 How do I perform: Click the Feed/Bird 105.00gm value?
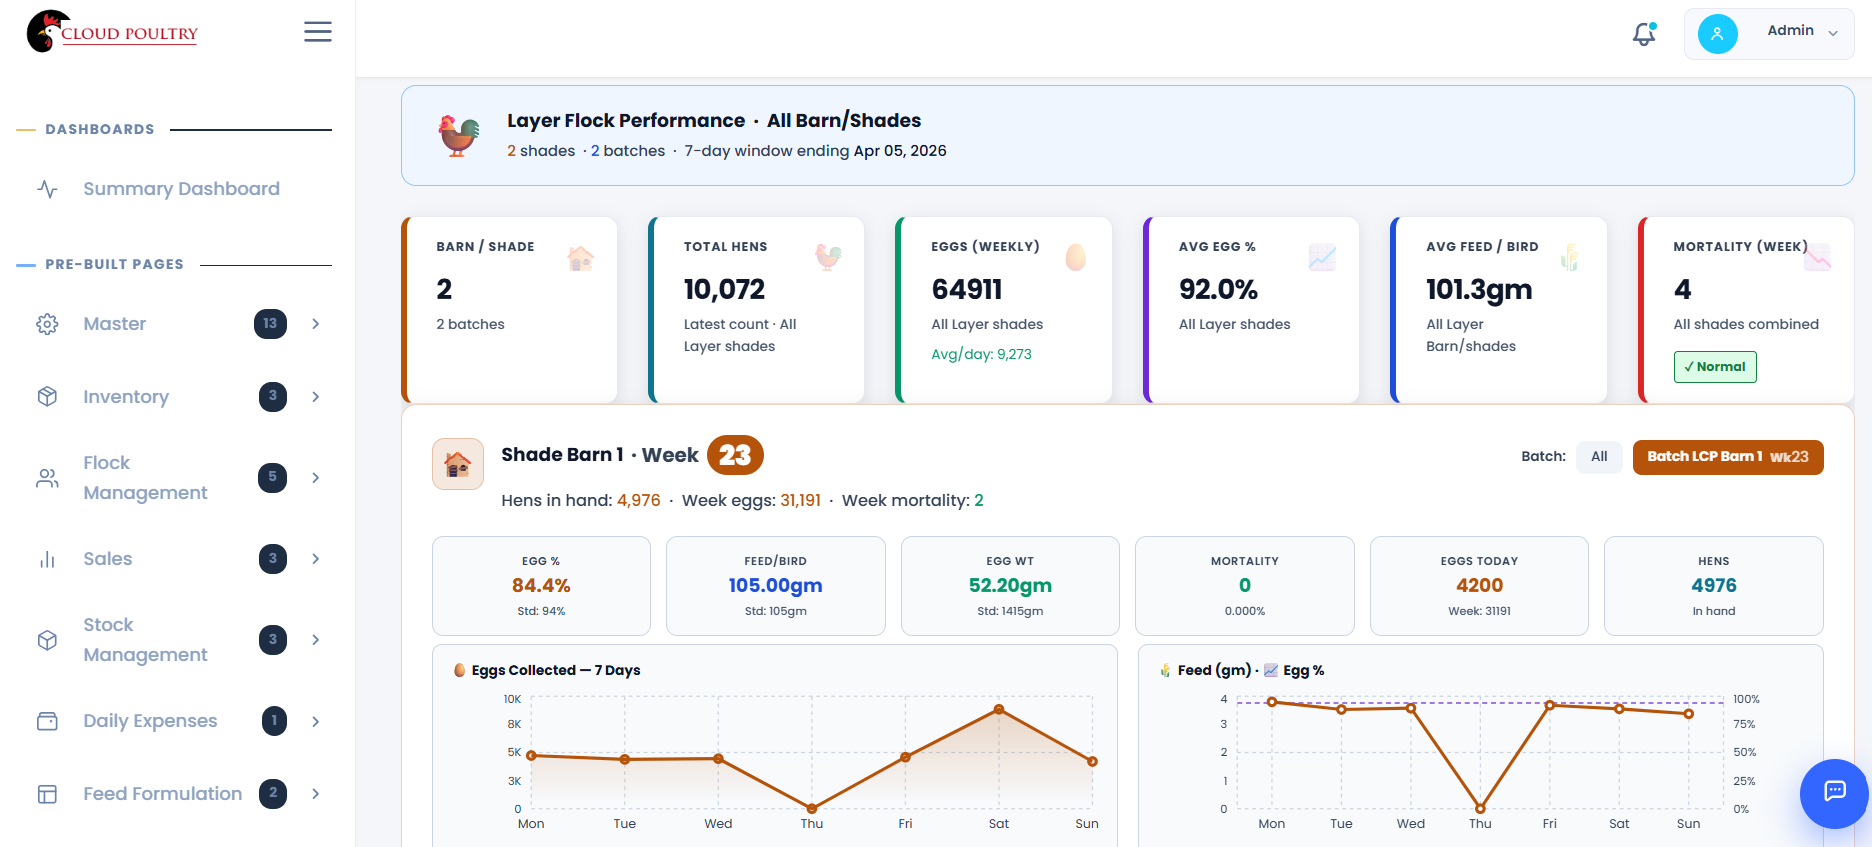(x=775, y=586)
